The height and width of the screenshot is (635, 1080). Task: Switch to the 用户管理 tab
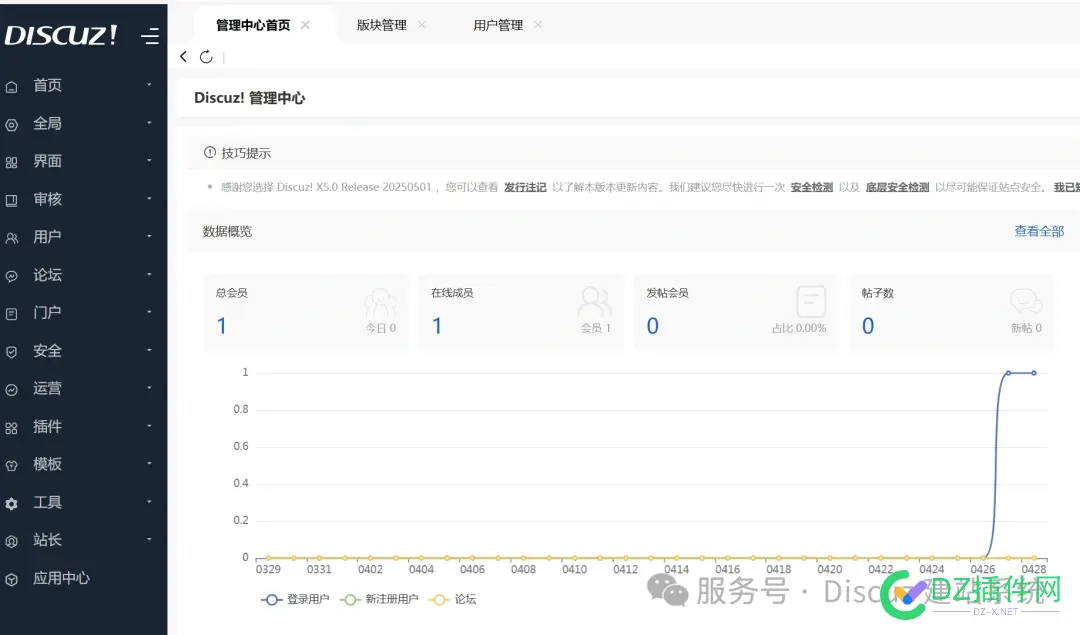tap(498, 25)
